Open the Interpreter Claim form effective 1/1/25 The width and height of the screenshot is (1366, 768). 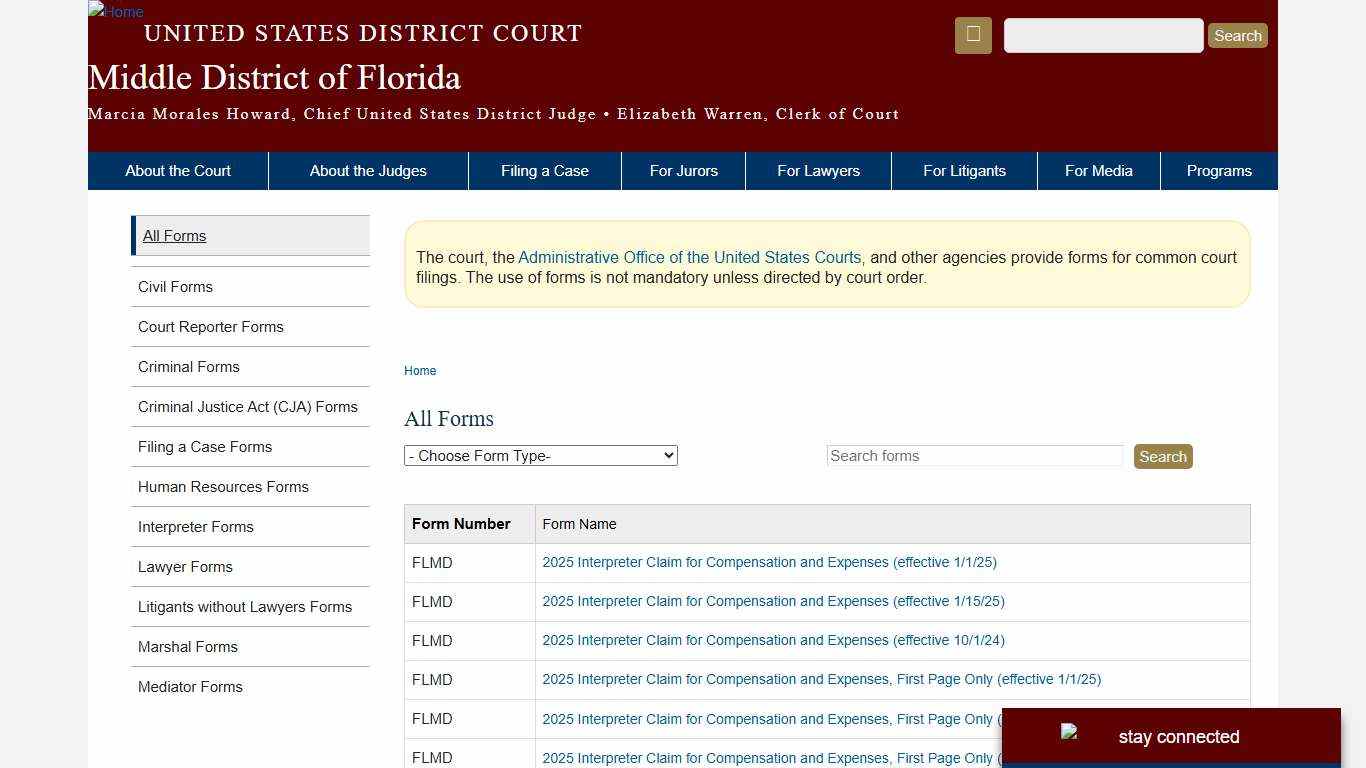point(769,562)
